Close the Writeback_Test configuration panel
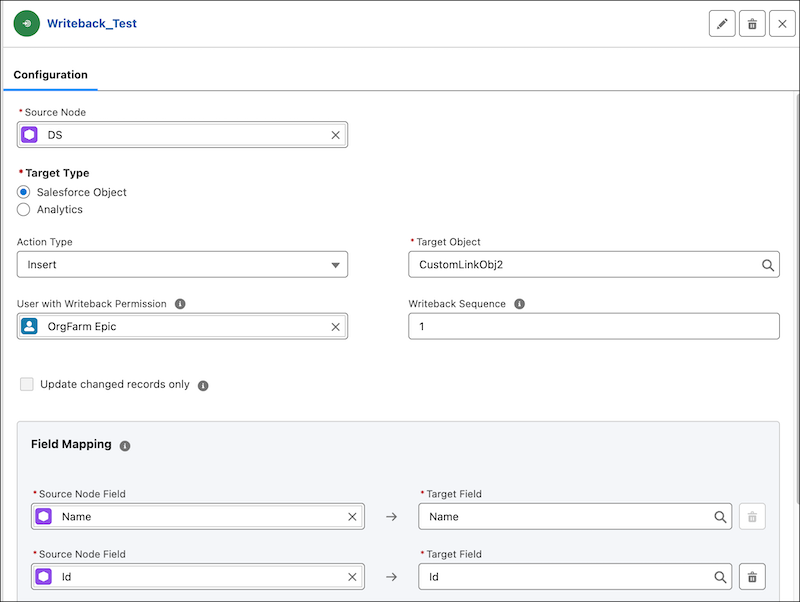The height and width of the screenshot is (602, 800). (x=782, y=24)
